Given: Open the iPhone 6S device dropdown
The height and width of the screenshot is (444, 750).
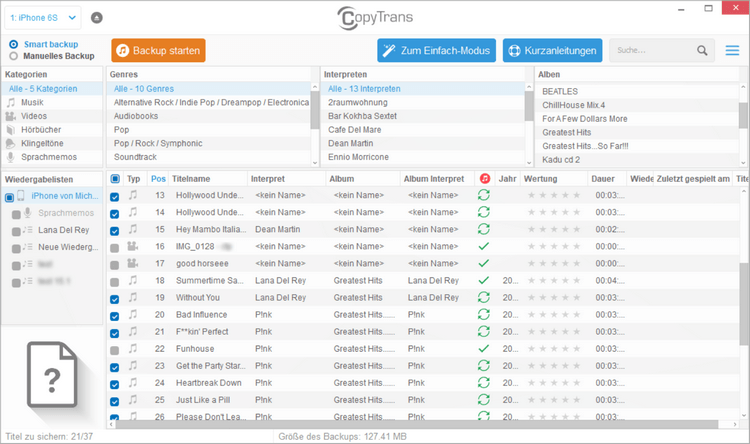Looking at the screenshot, I should (43, 18).
